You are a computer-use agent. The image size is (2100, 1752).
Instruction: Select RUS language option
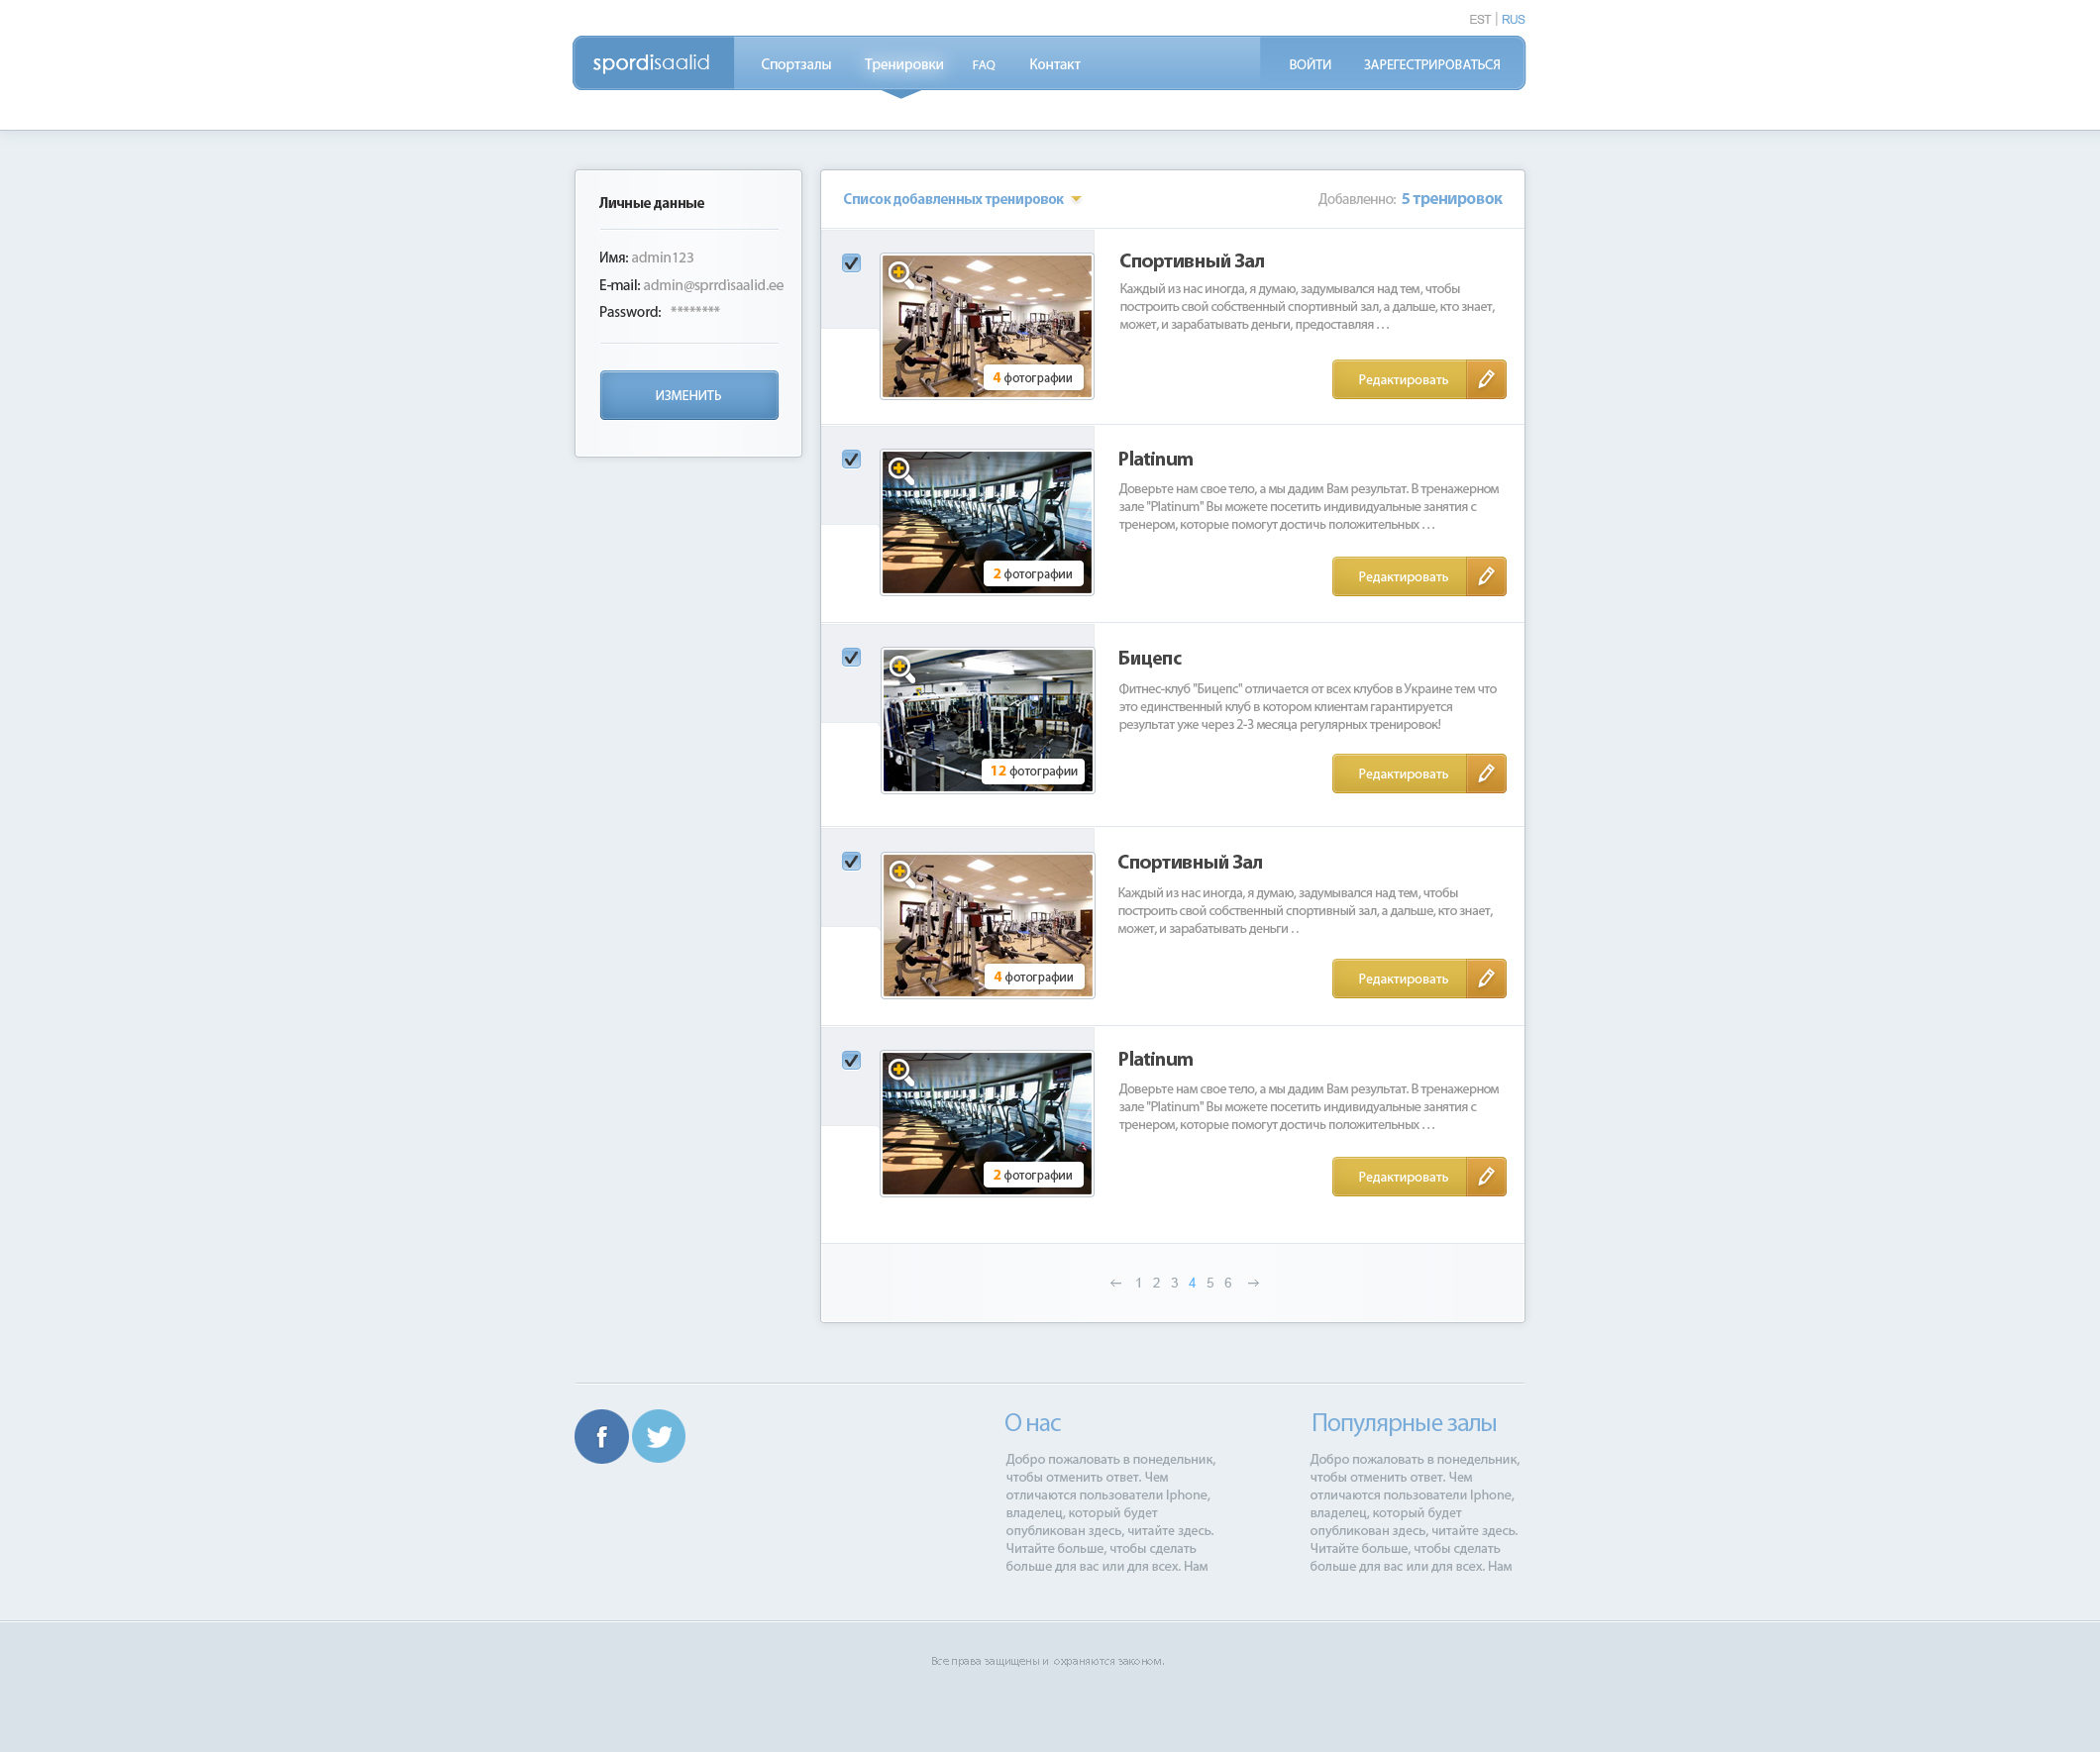pos(1512,19)
